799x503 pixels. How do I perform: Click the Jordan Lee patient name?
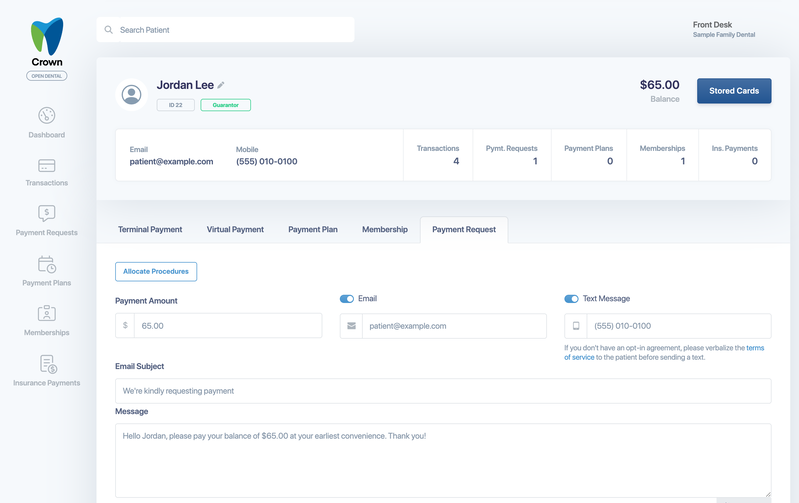(x=185, y=85)
